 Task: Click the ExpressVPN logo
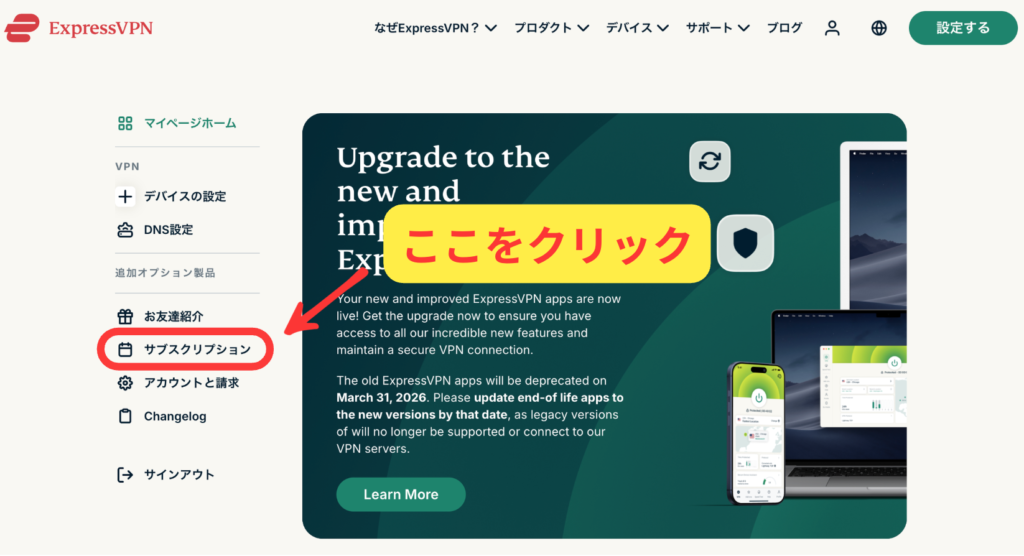pos(78,28)
